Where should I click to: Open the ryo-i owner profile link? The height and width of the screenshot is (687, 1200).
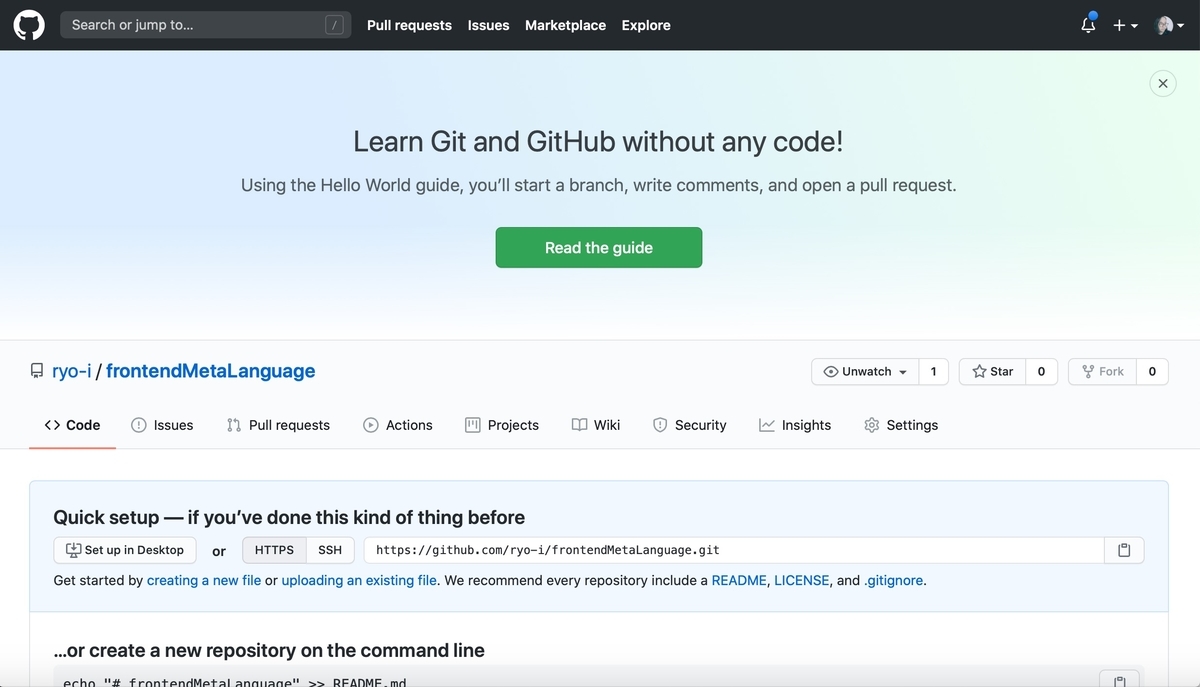pyautogui.click(x=71, y=371)
